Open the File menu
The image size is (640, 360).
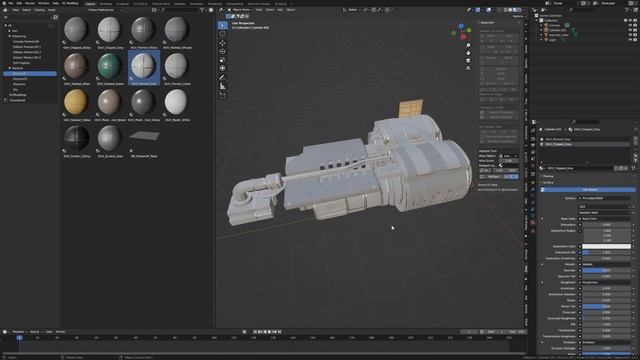pyautogui.click(x=11, y=3)
